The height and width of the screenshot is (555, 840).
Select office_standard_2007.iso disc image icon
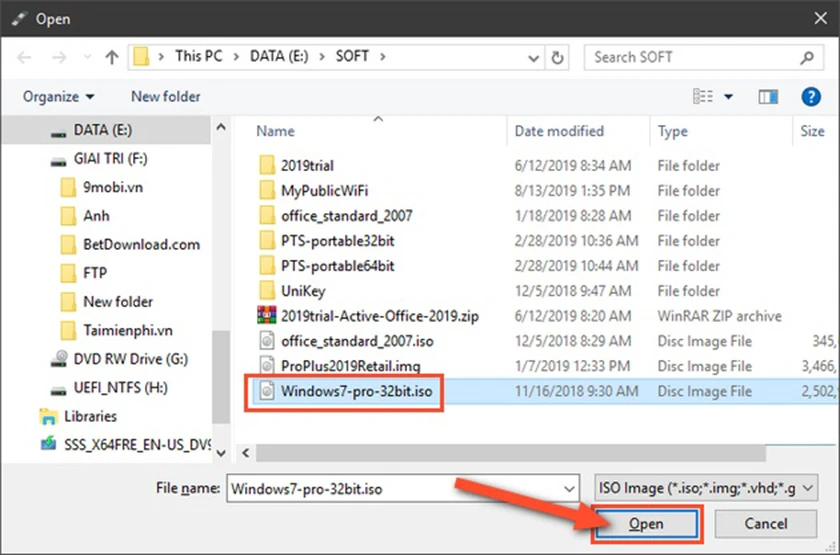267,341
